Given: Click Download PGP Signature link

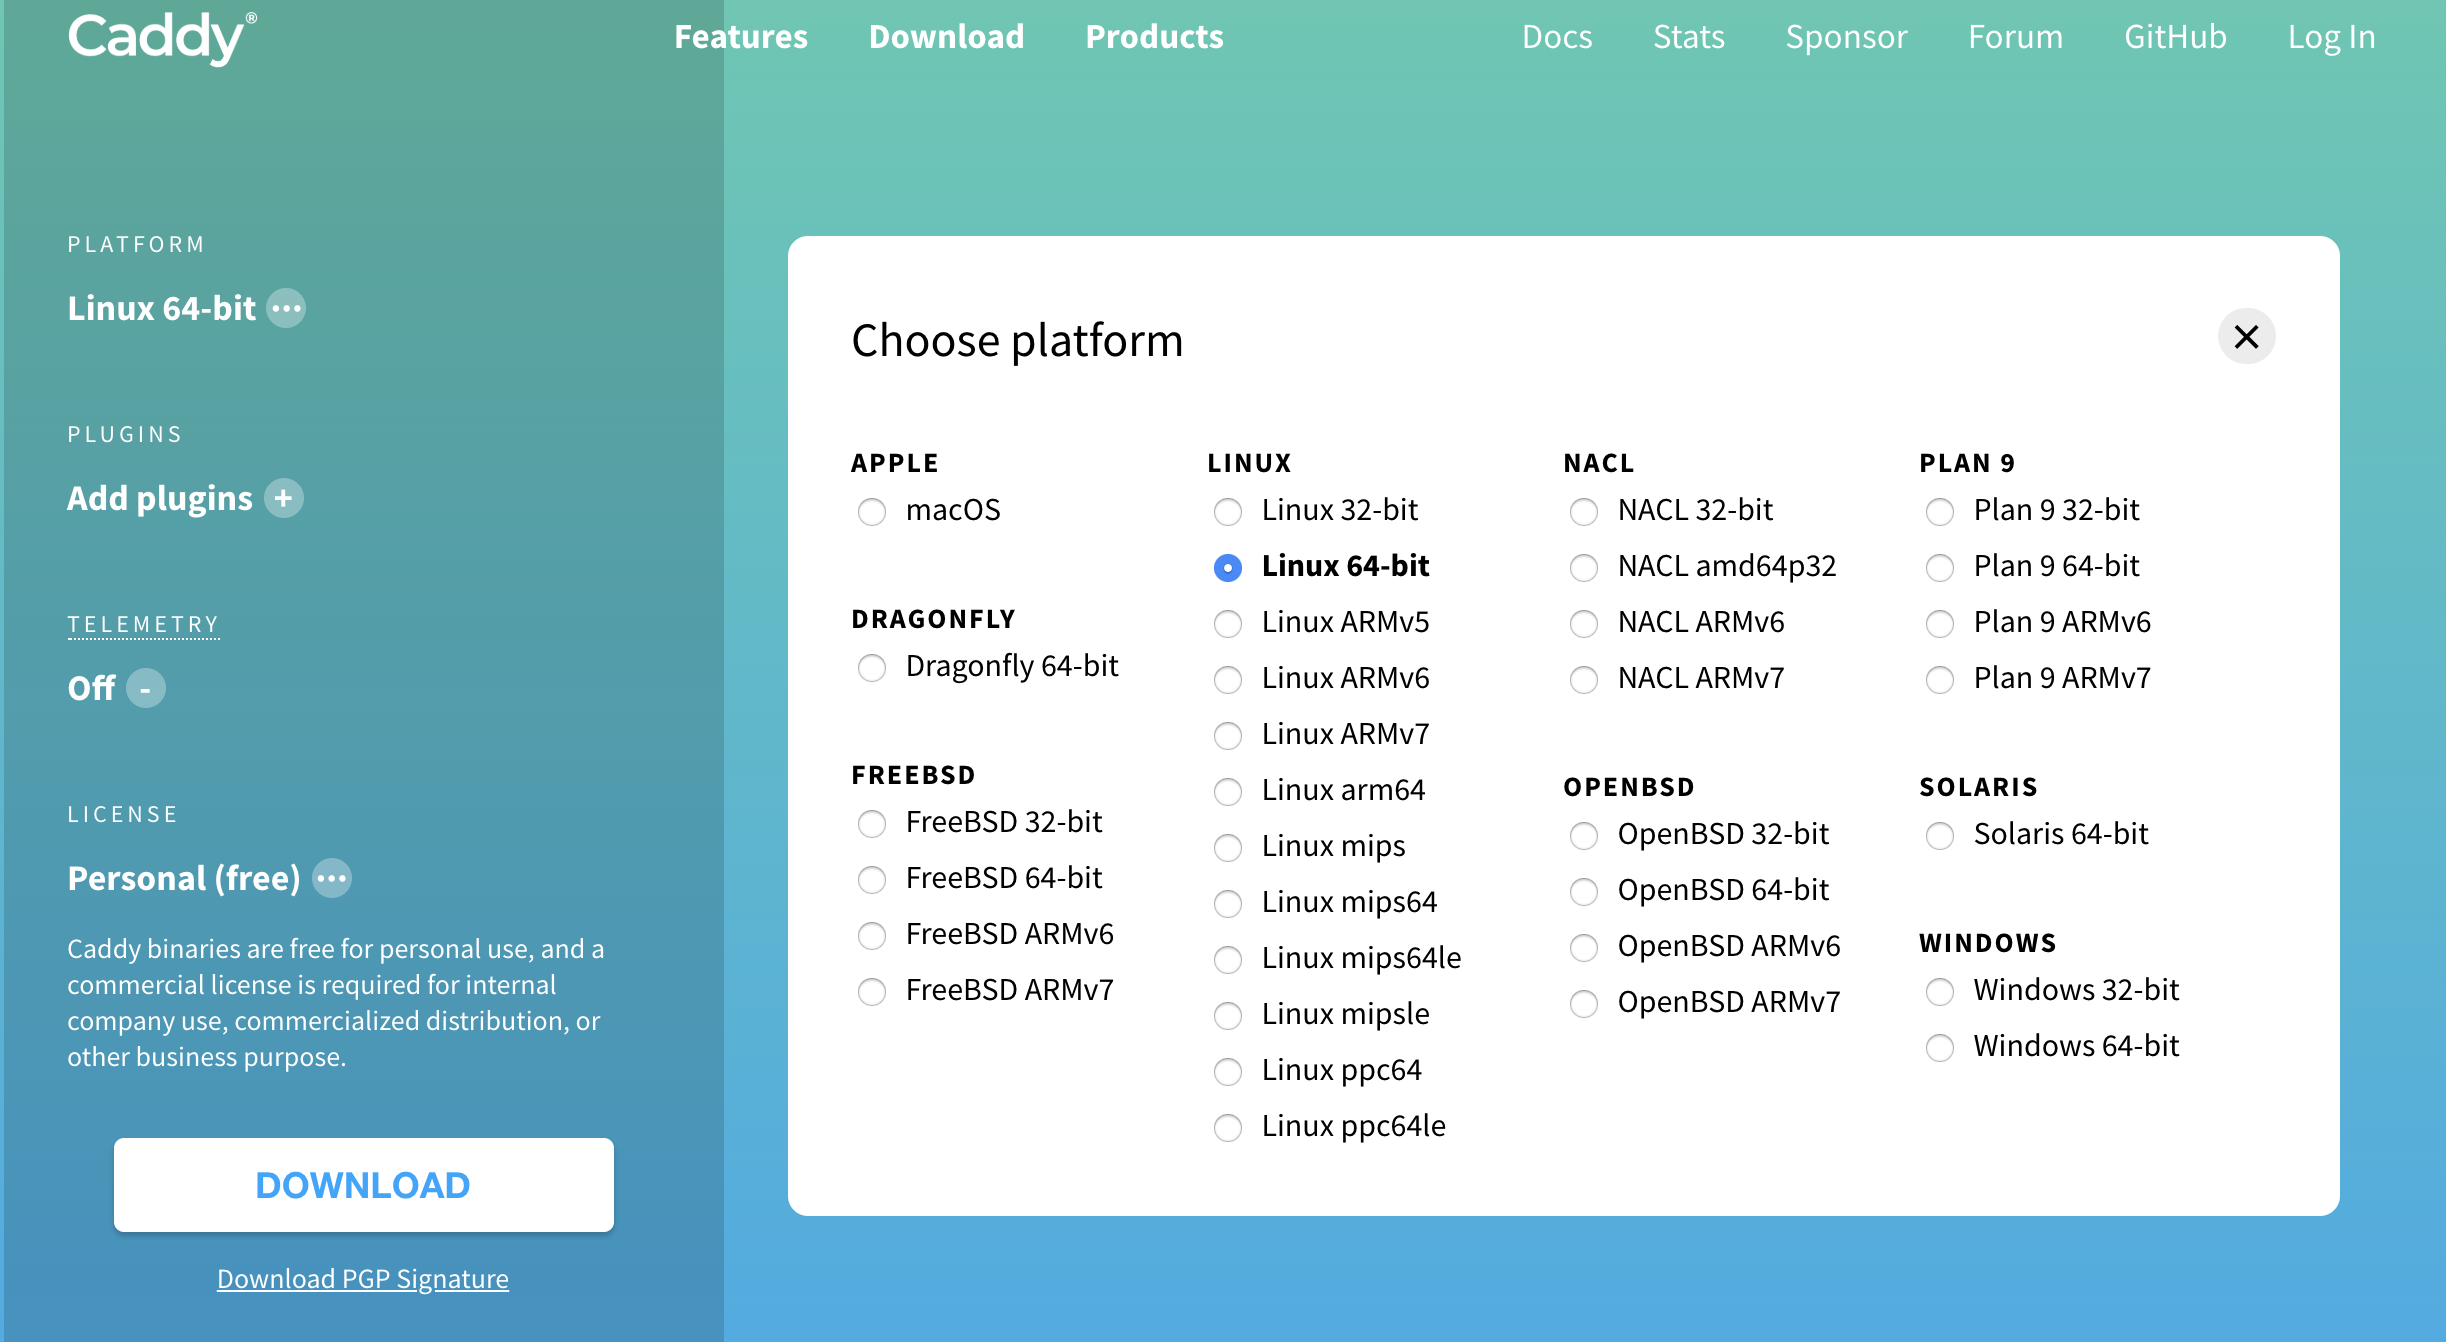Looking at the screenshot, I should (363, 1279).
